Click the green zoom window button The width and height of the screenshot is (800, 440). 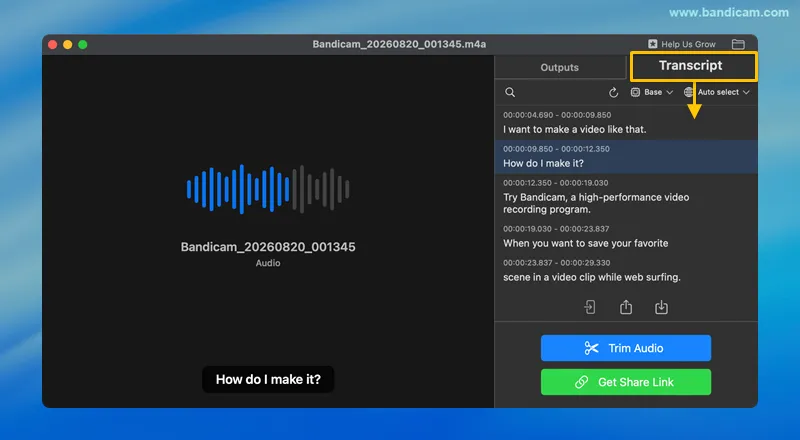[x=83, y=45]
